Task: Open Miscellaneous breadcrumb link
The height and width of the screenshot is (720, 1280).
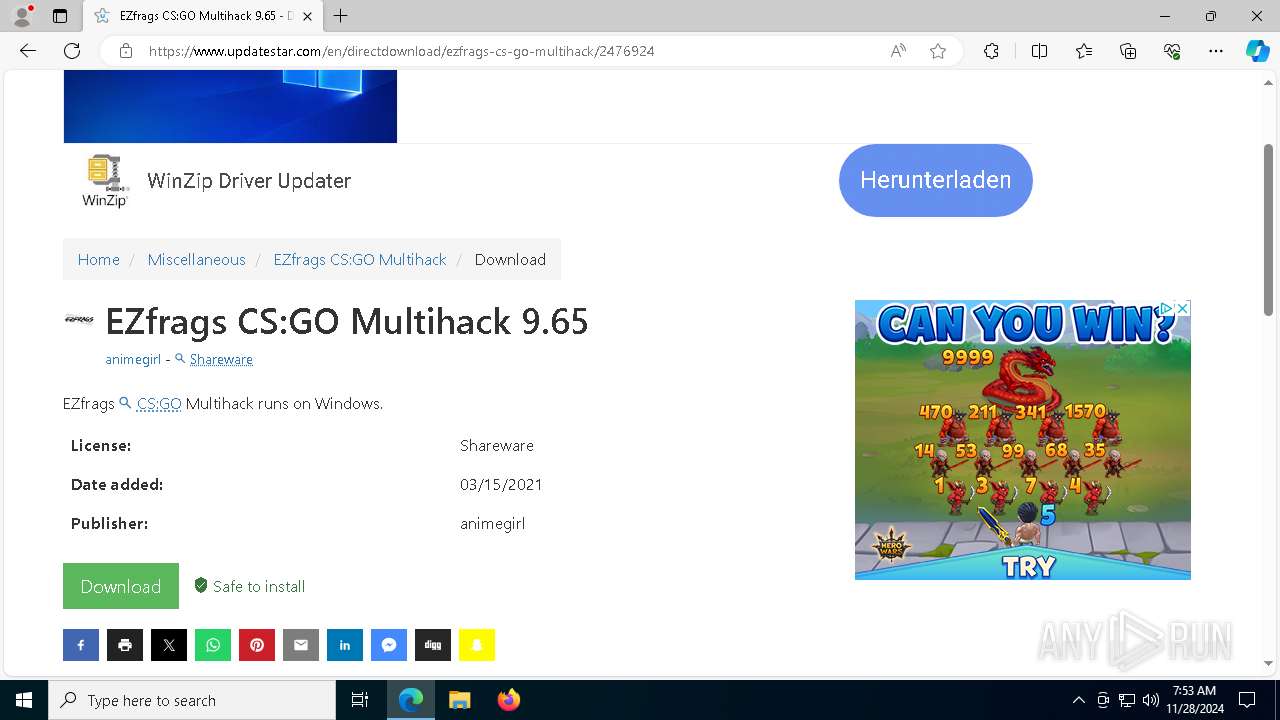Action: click(x=196, y=259)
